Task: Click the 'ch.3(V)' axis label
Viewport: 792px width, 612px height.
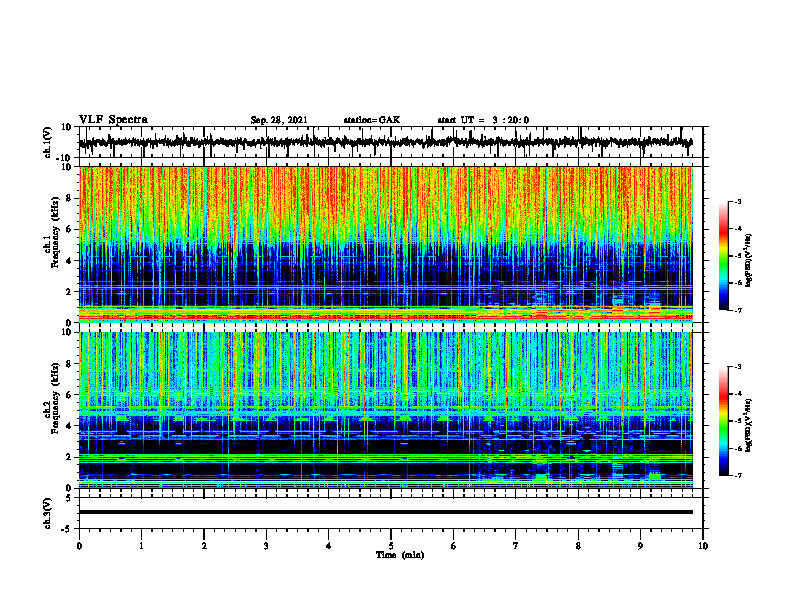Action: pyautogui.click(x=48, y=513)
